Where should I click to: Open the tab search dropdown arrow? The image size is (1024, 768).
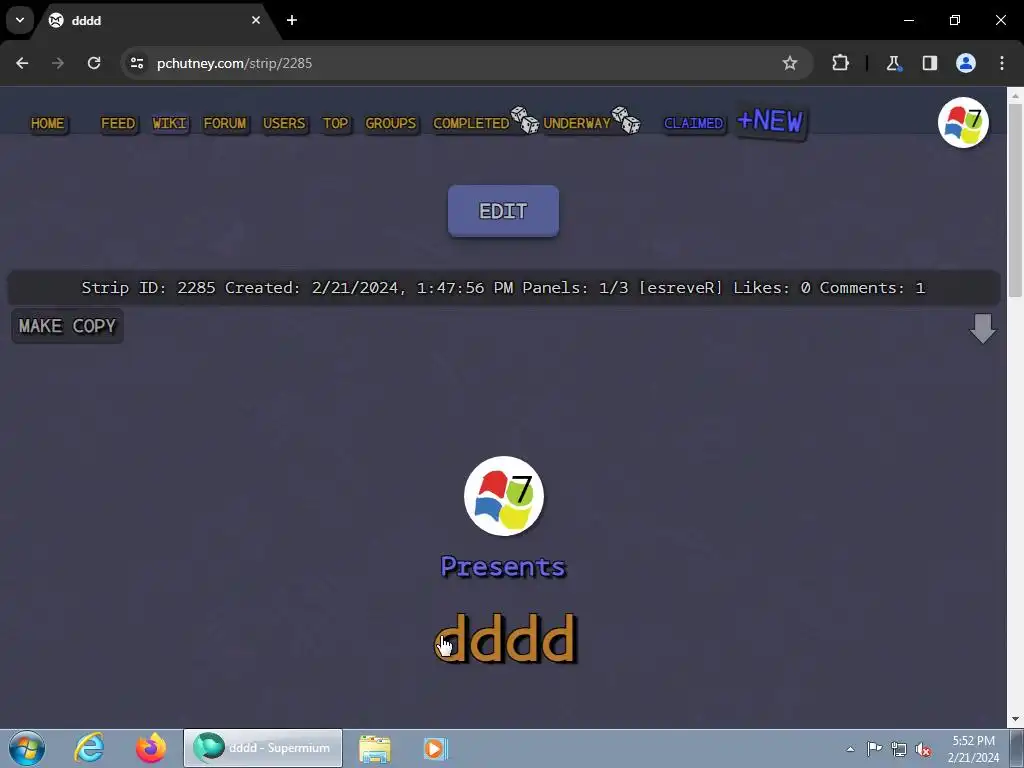[x=20, y=20]
